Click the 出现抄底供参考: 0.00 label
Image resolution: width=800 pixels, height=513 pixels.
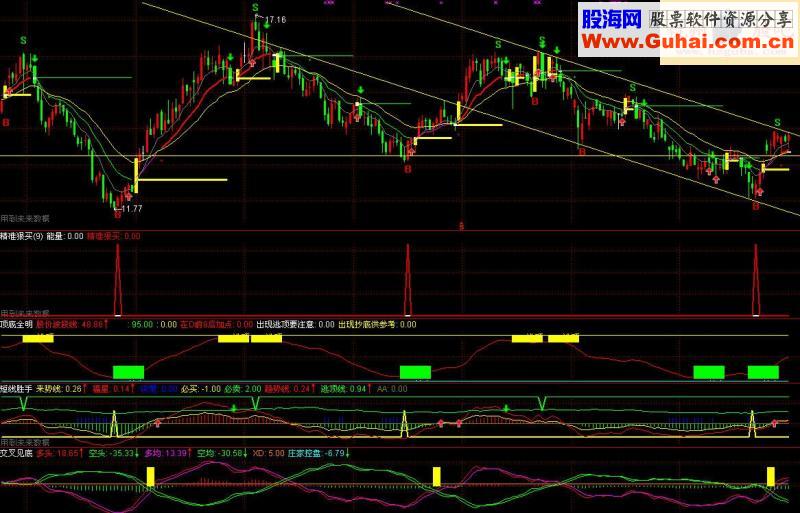click(x=377, y=324)
